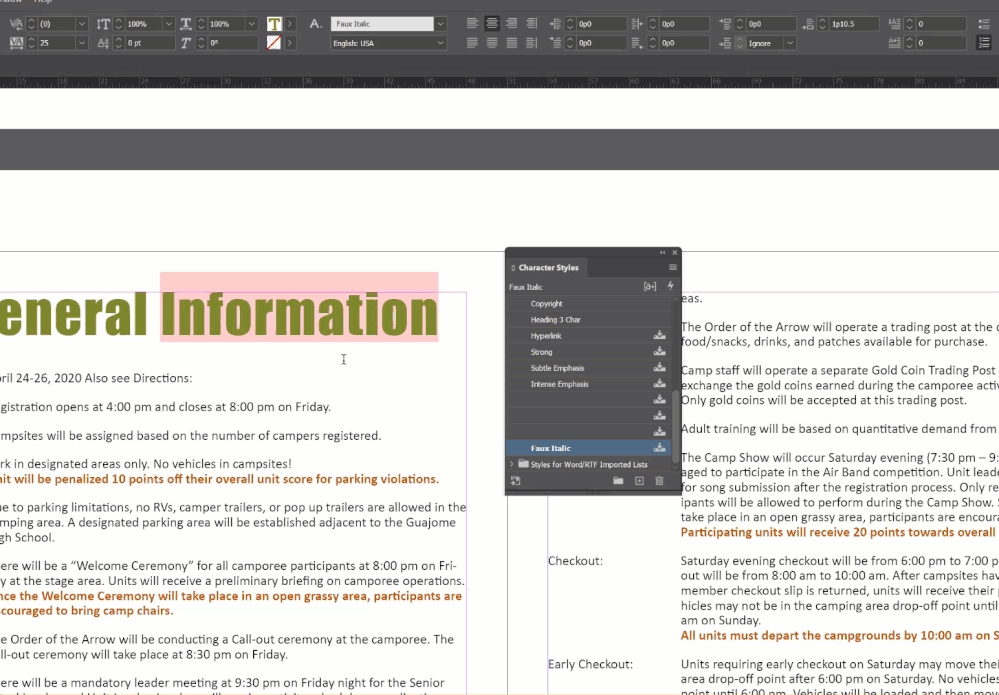Click the baseline shift icon
Screen dimensions: 999x695
click(103, 43)
